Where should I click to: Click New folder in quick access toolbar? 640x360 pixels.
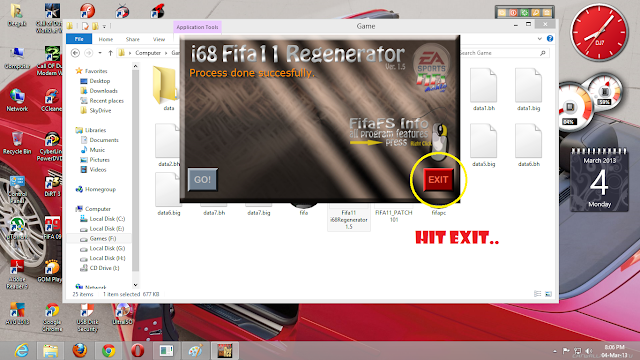95,27
